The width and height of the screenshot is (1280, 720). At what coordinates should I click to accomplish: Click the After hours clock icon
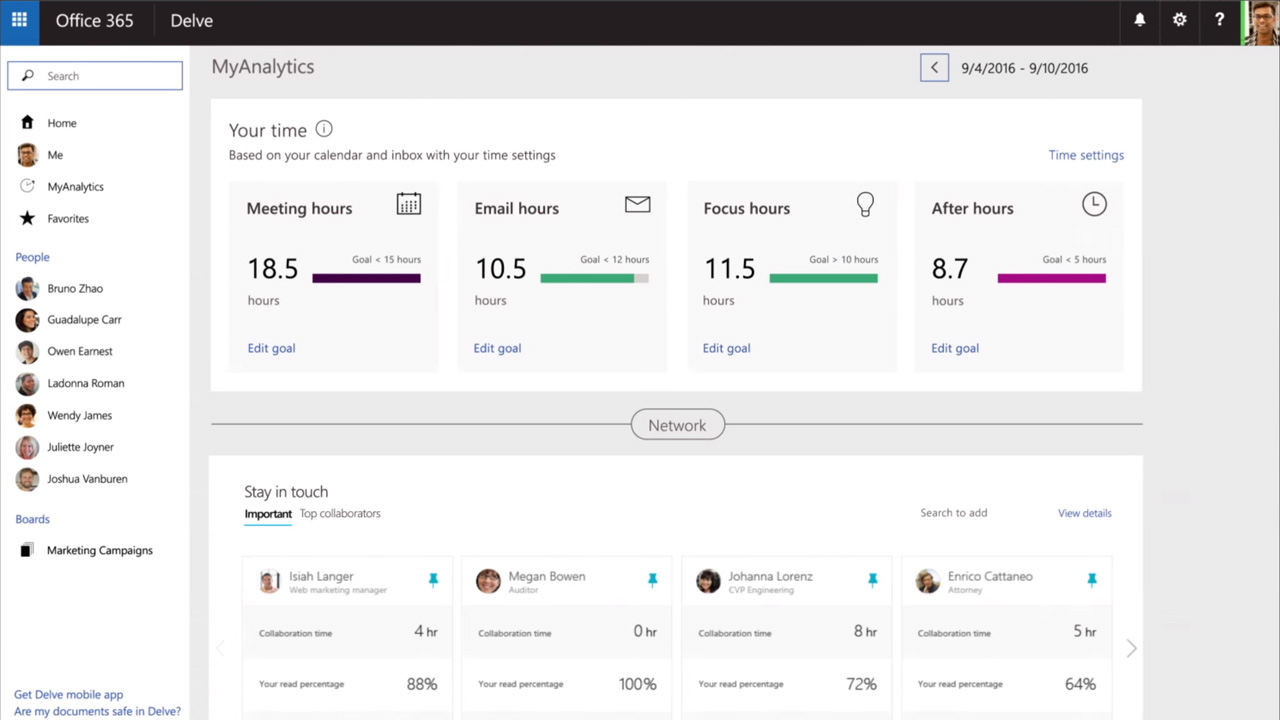coord(1094,204)
